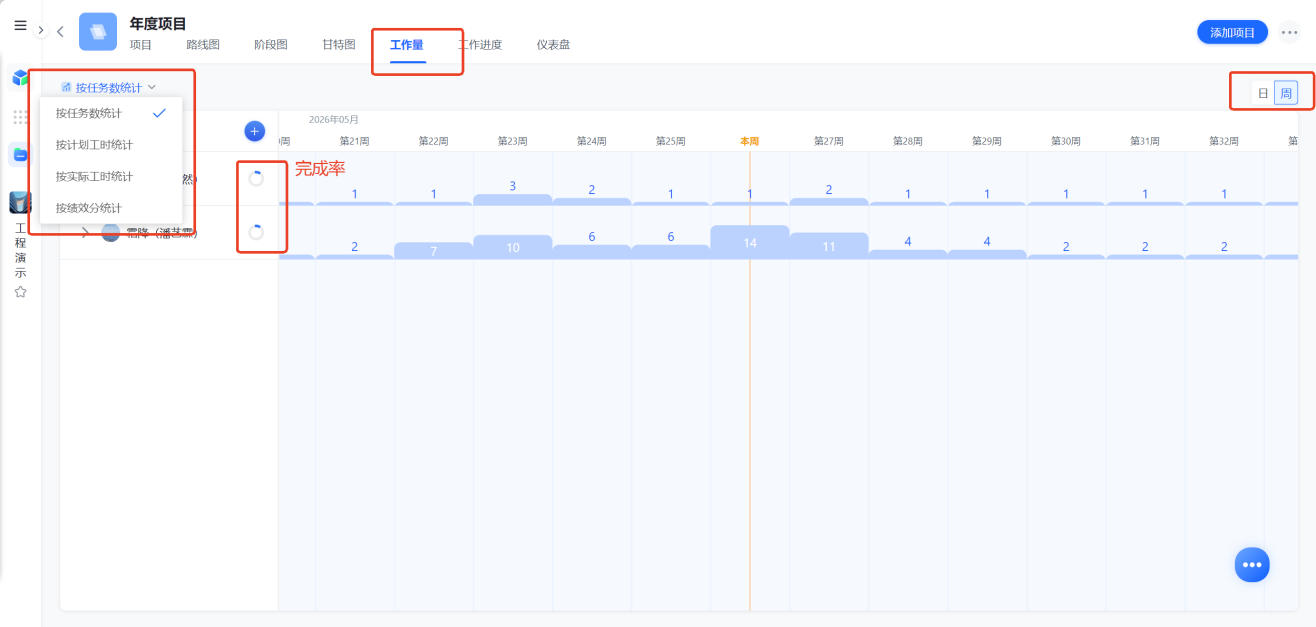This screenshot has width=1316, height=627.
Task: Select the 第24周 column header
Action: [592, 142]
